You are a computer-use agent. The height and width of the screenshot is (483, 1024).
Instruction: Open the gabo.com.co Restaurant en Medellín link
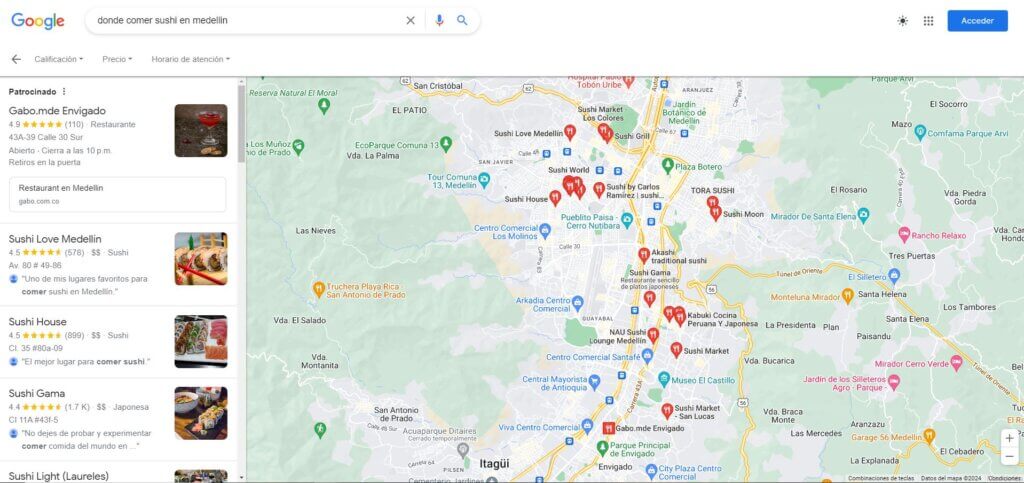(x=118, y=195)
